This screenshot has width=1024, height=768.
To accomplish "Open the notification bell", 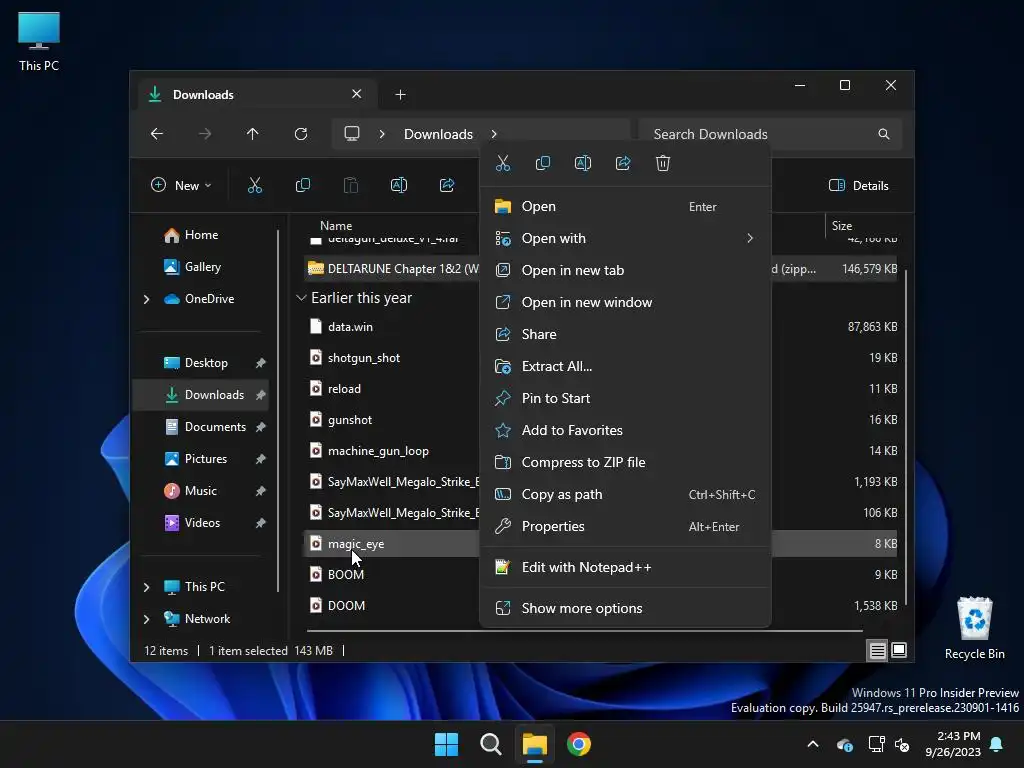I will tap(997, 744).
